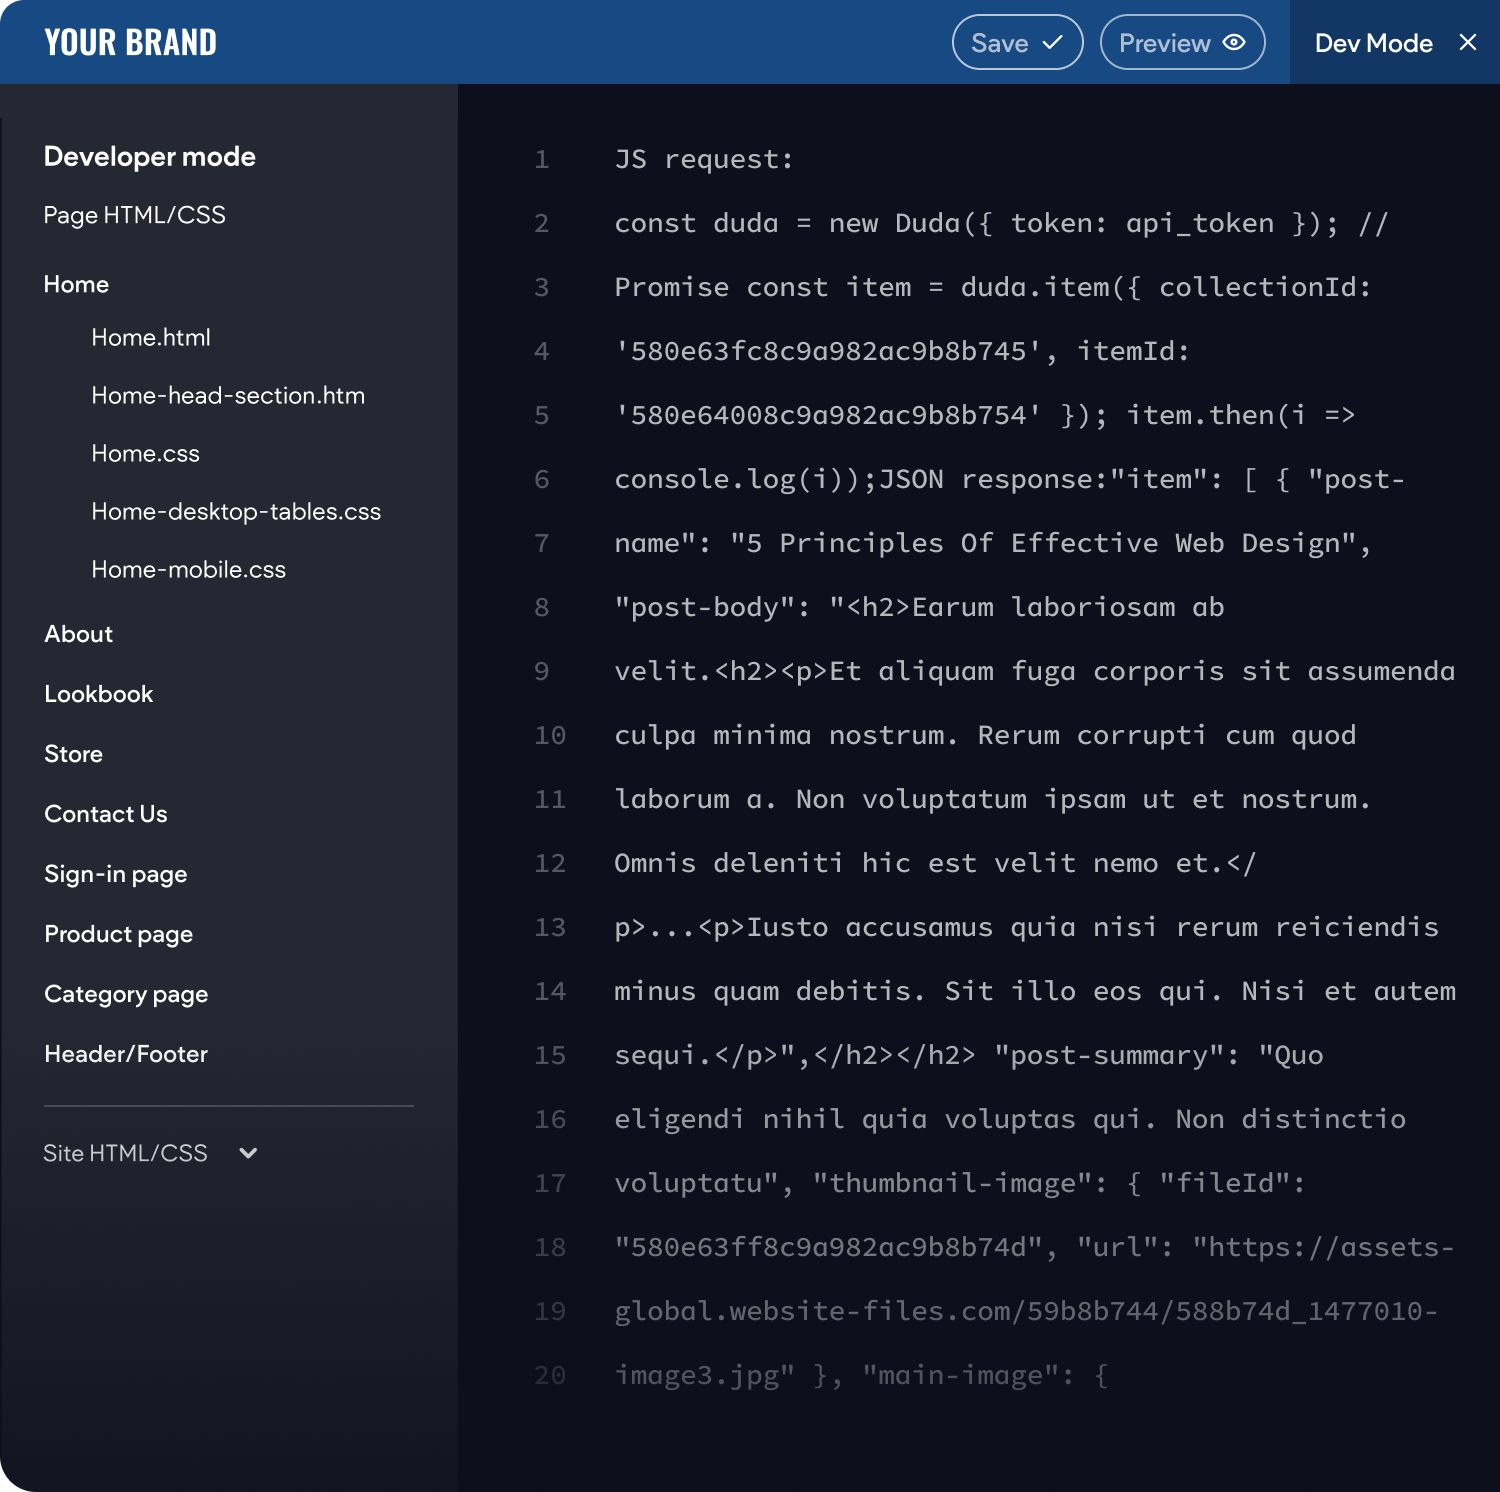This screenshot has height=1492, width=1500.
Task: Click line number 10 in gutter
Action: coord(550,735)
